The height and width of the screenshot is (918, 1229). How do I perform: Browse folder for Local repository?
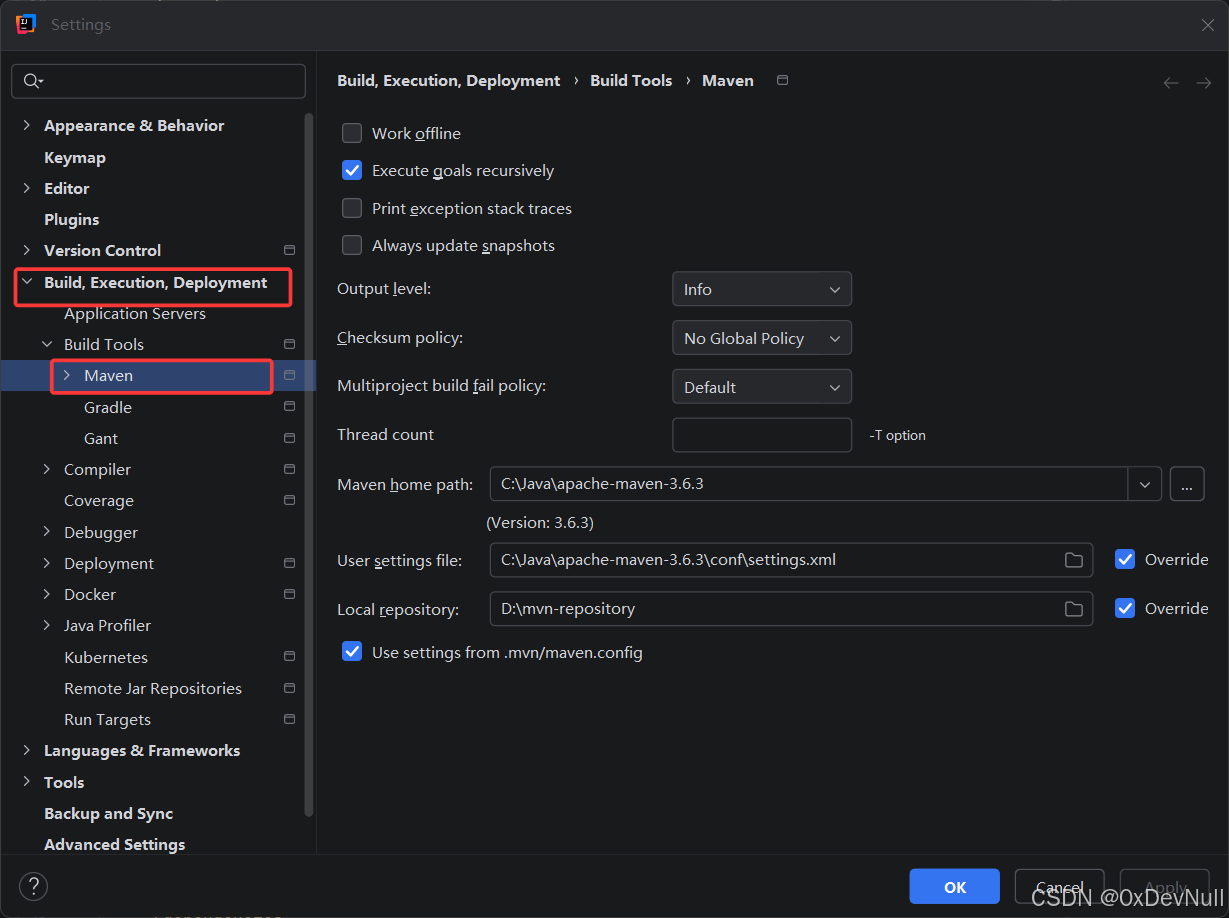pos(1074,609)
